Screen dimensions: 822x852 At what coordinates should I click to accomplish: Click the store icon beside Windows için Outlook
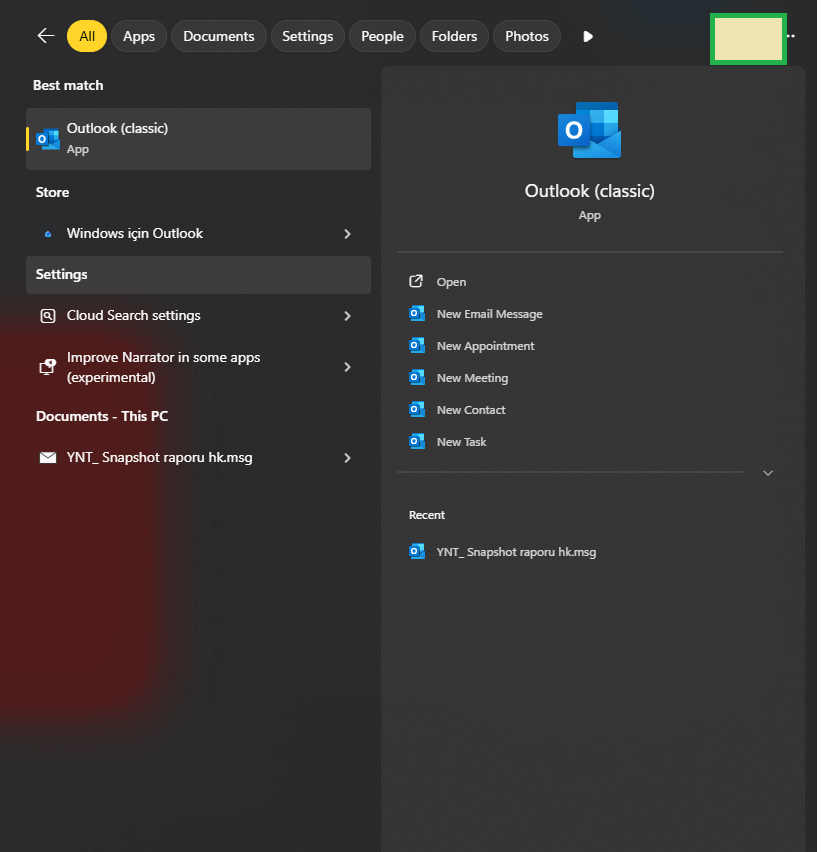[x=48, y=234]
